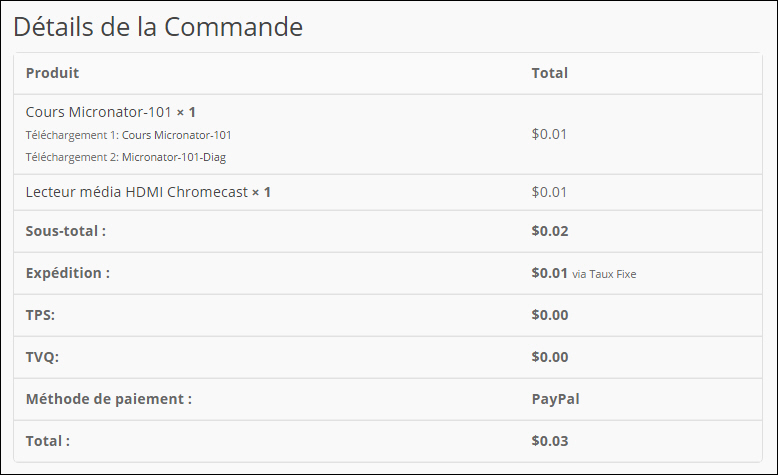
Task: Open the download link Téléchargement 2: Micronator-101-Diag
Action: (x=126, y=157)
